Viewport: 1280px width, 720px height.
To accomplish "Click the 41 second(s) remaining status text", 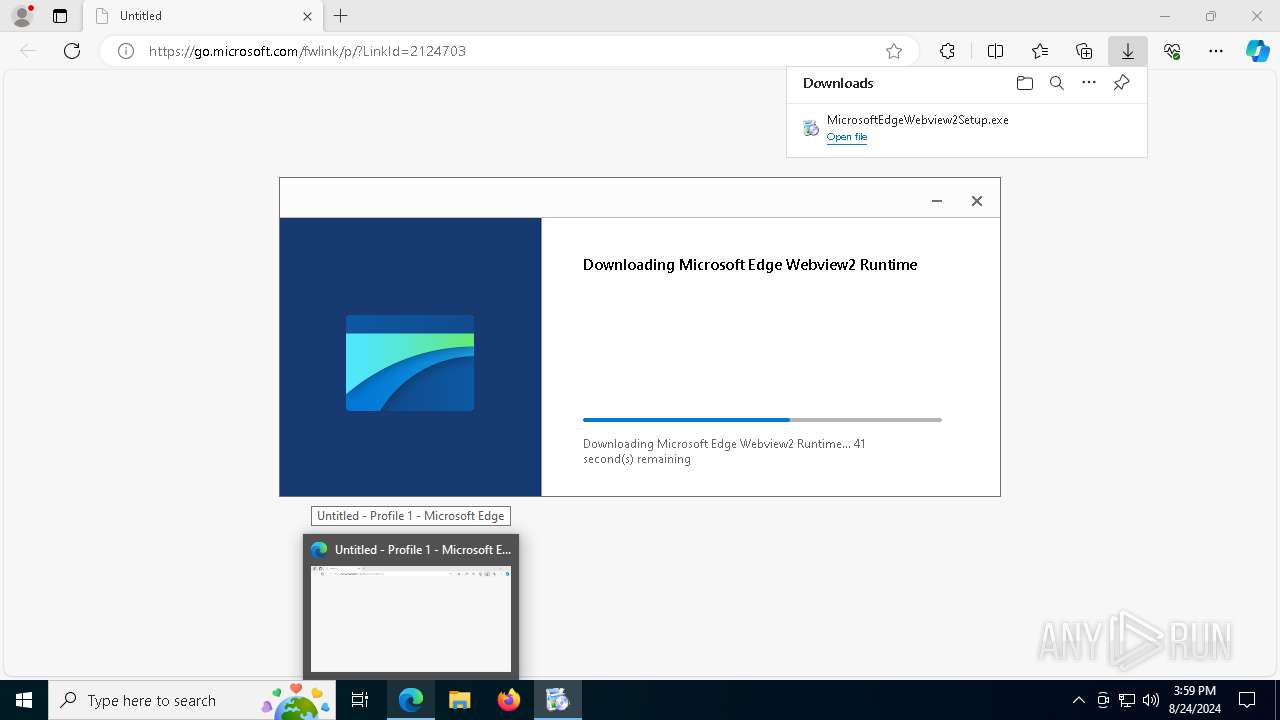I will click(x=725, y=451).
